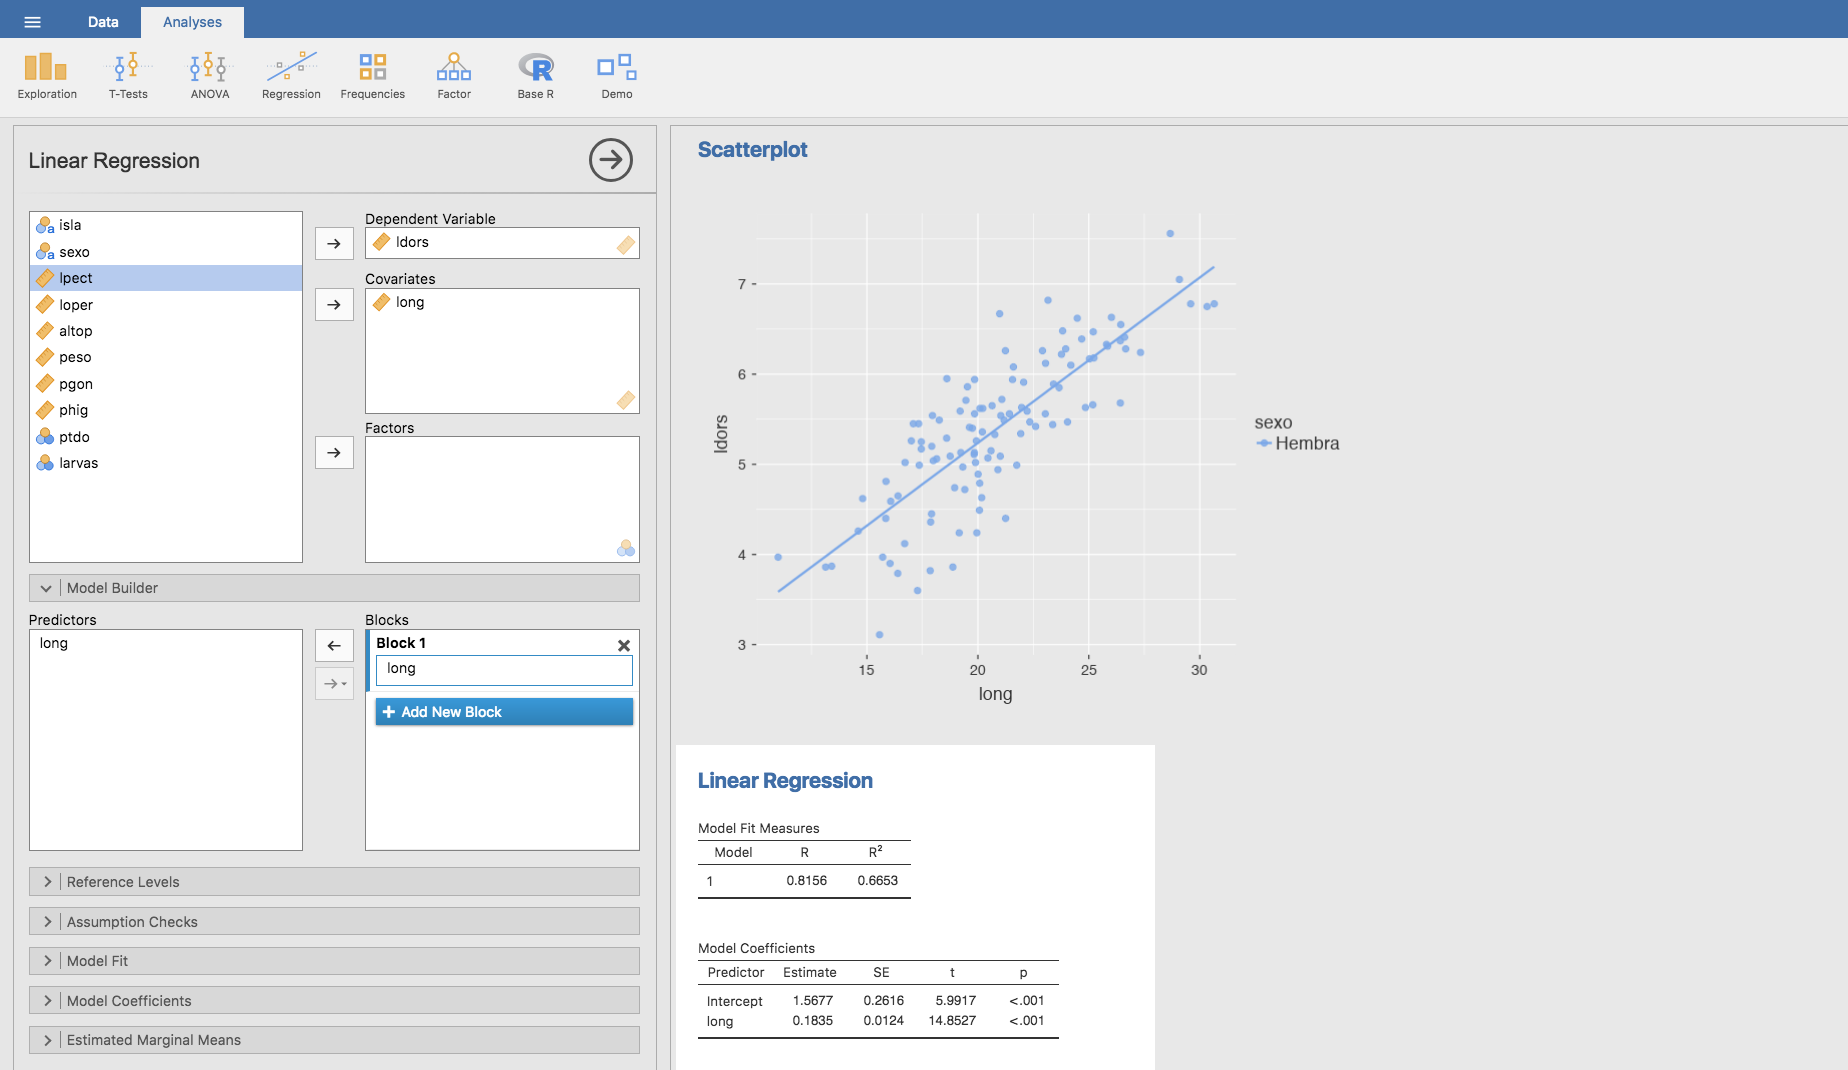Screen dimensions: 1848x1070
Task: Open the Exploration analyses menu
Action: coord(47,76)
